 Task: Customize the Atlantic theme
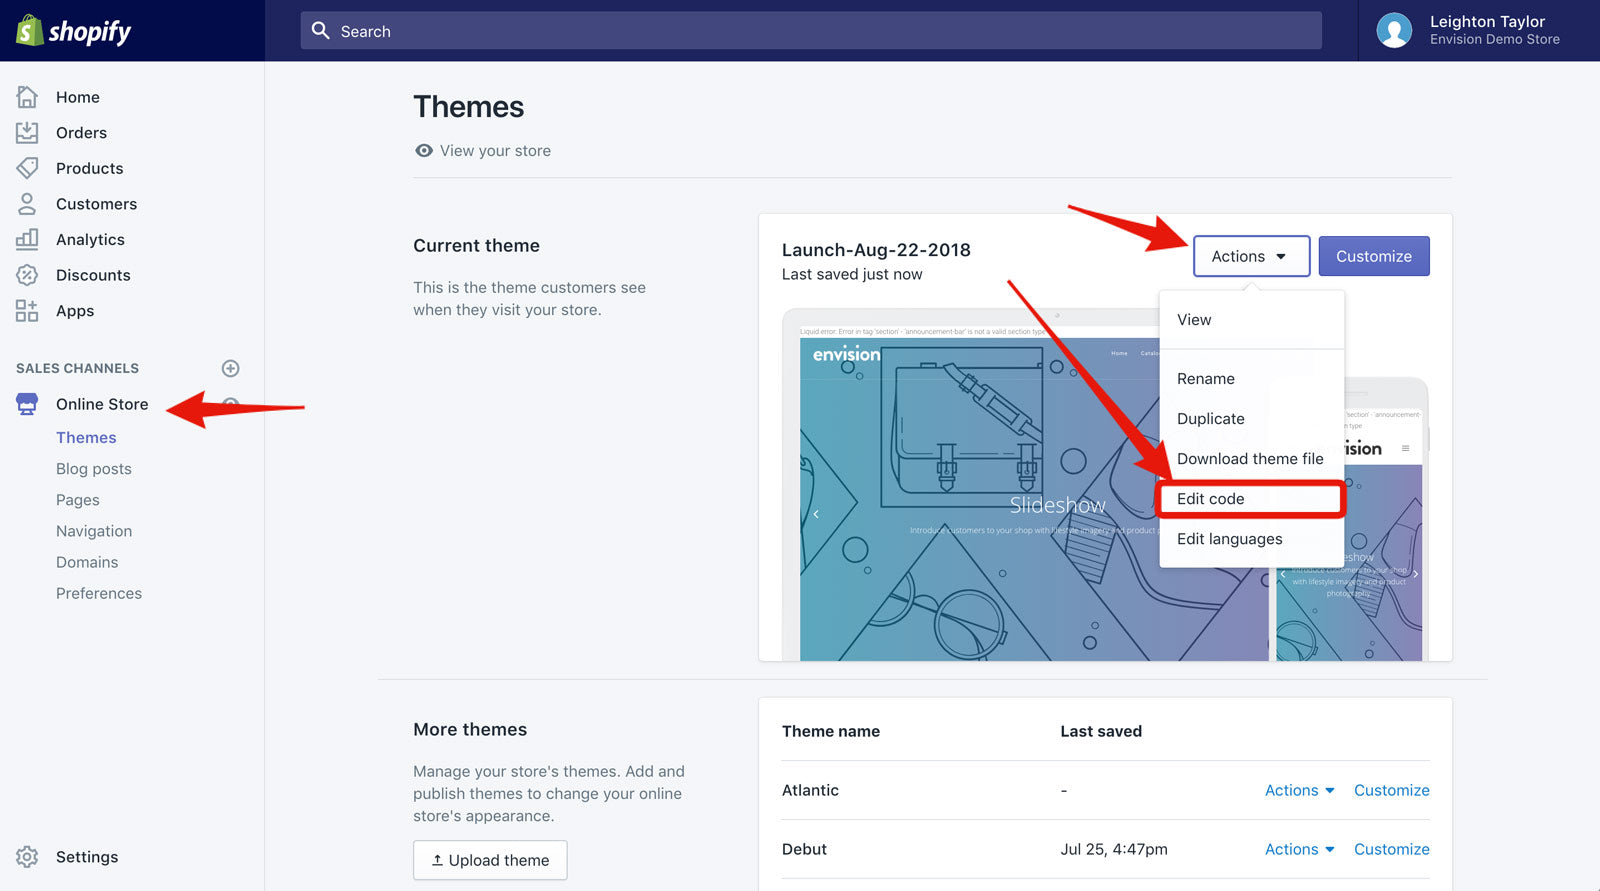[1391, 790]
